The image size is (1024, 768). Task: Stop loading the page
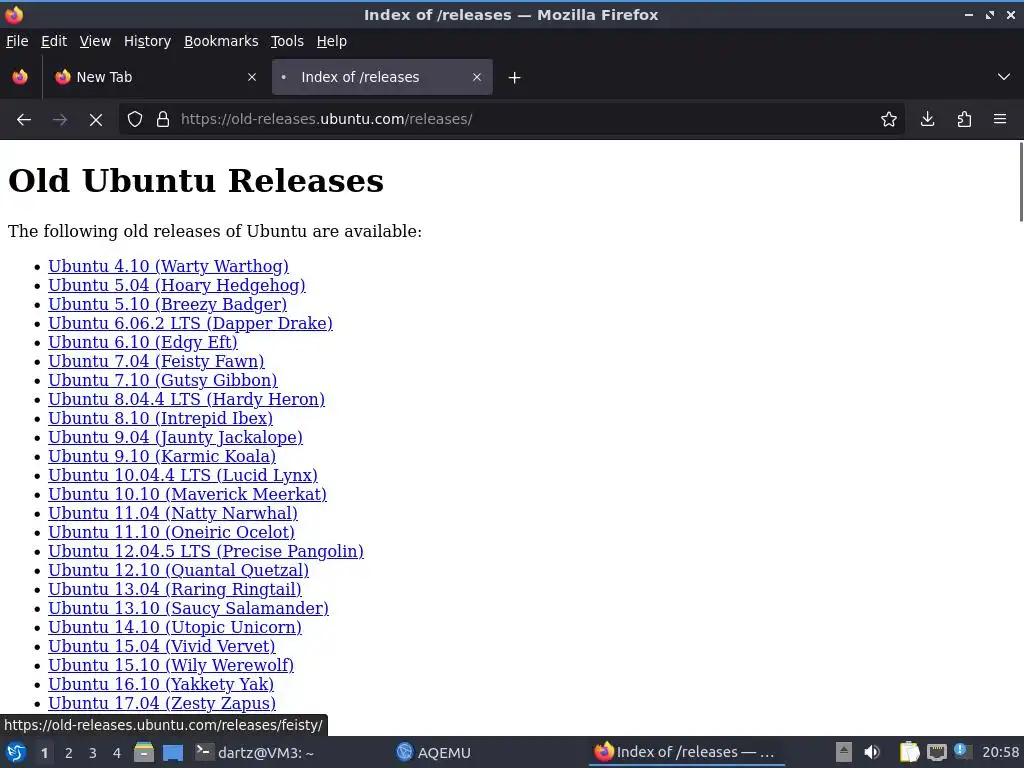click(x=95, y=120)
